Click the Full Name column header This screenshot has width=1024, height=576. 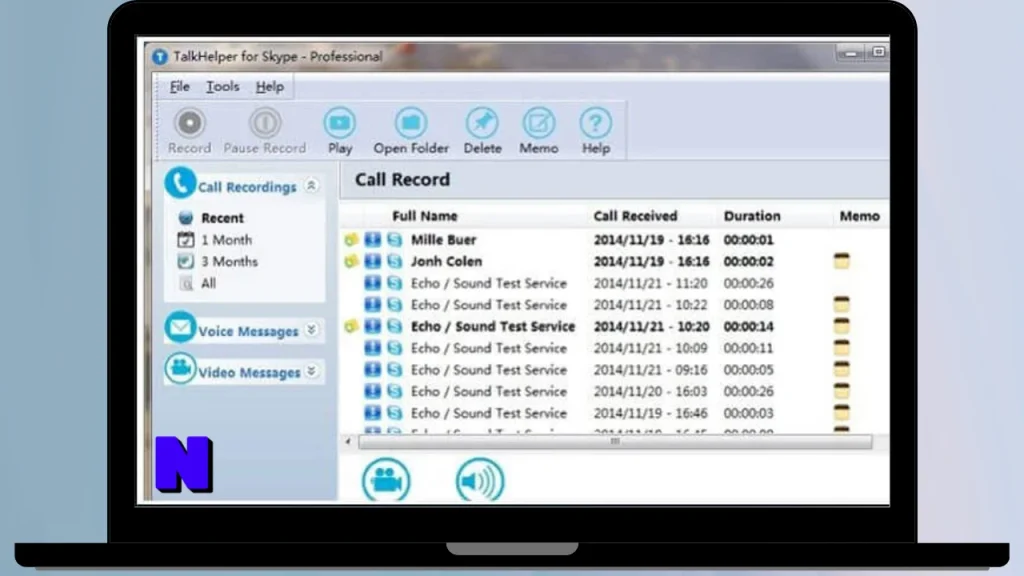424,216
